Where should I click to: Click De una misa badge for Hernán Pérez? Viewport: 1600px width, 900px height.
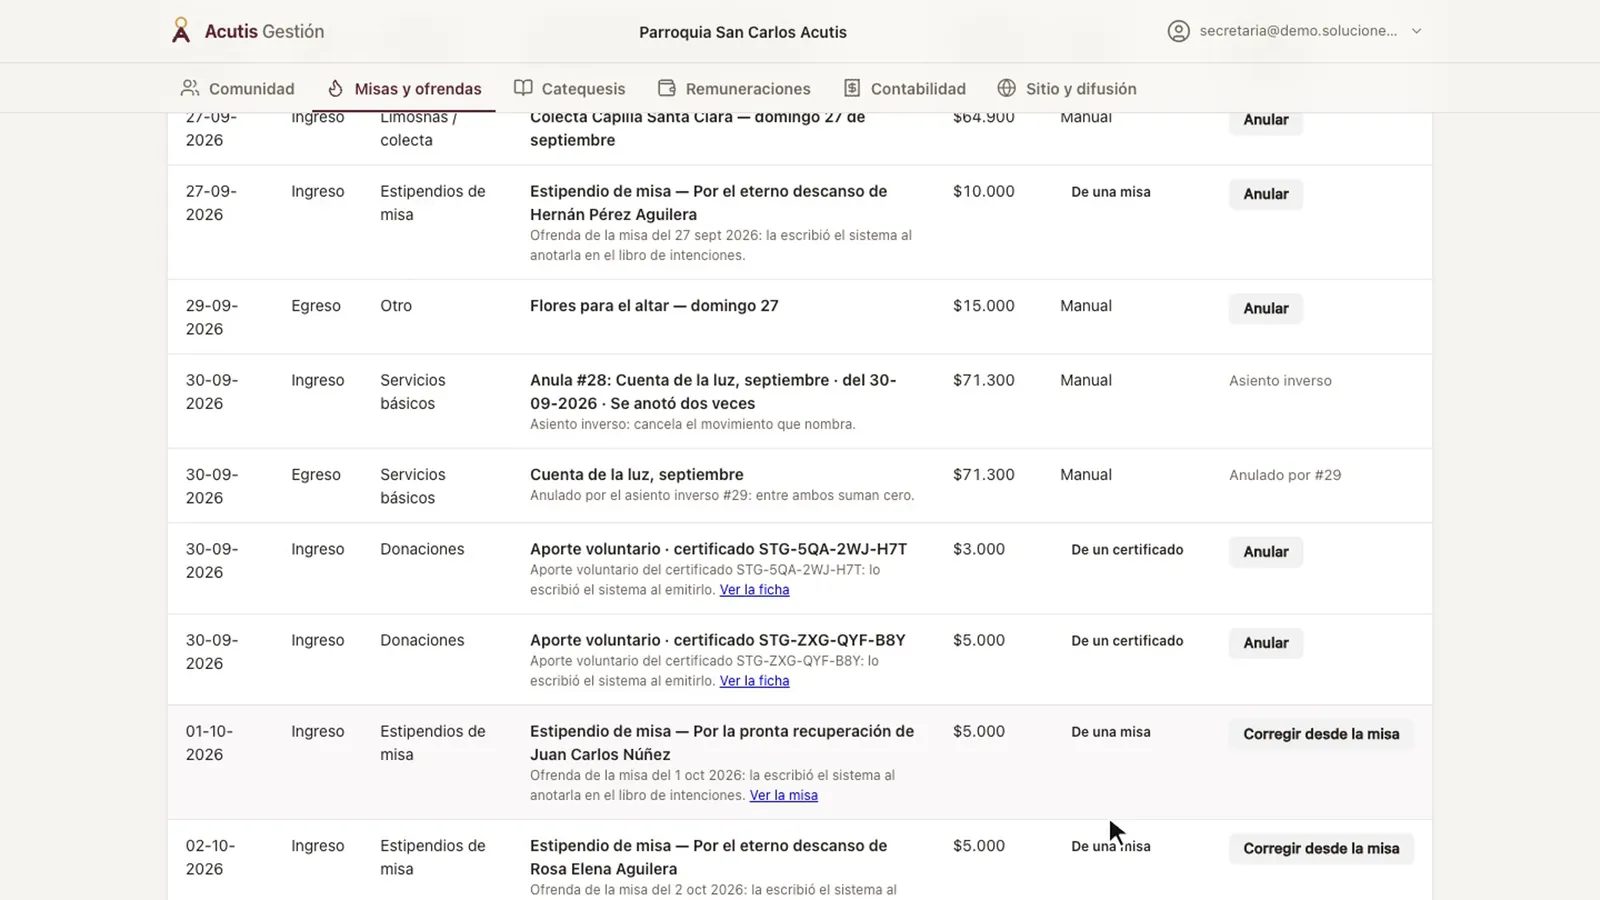(1111, 192)
